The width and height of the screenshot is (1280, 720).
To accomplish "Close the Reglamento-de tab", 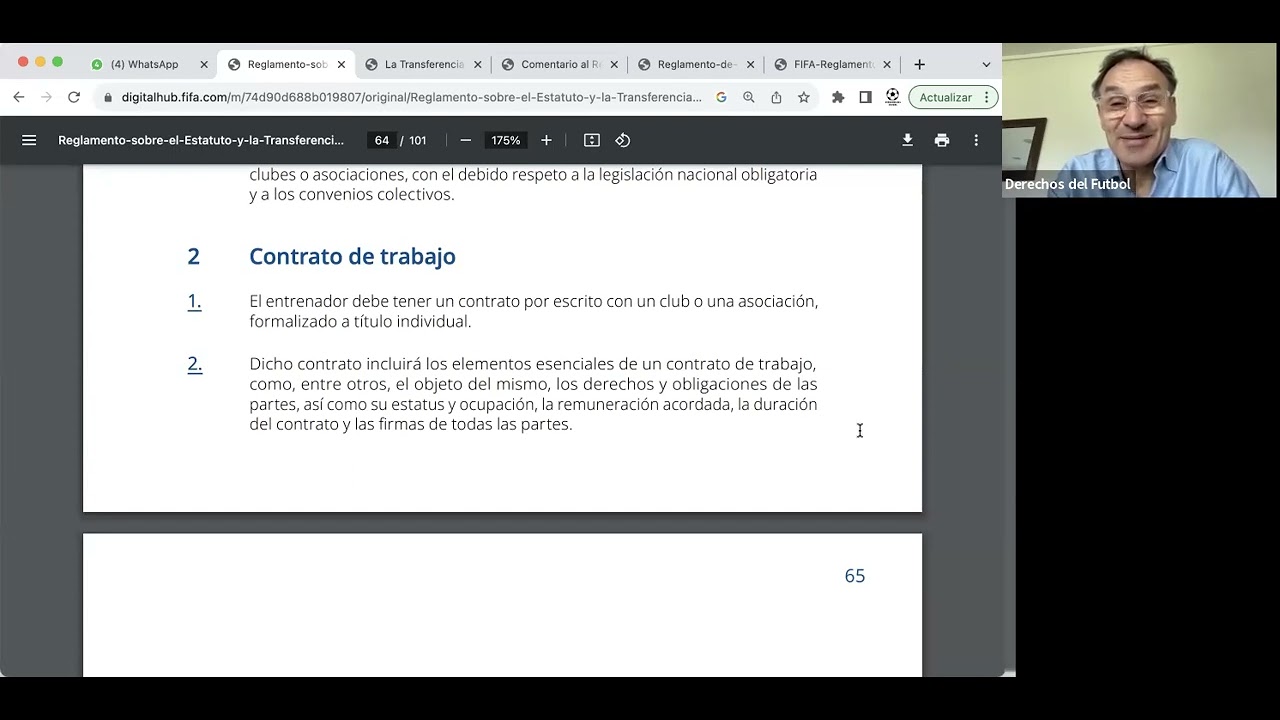I will 751,64.
